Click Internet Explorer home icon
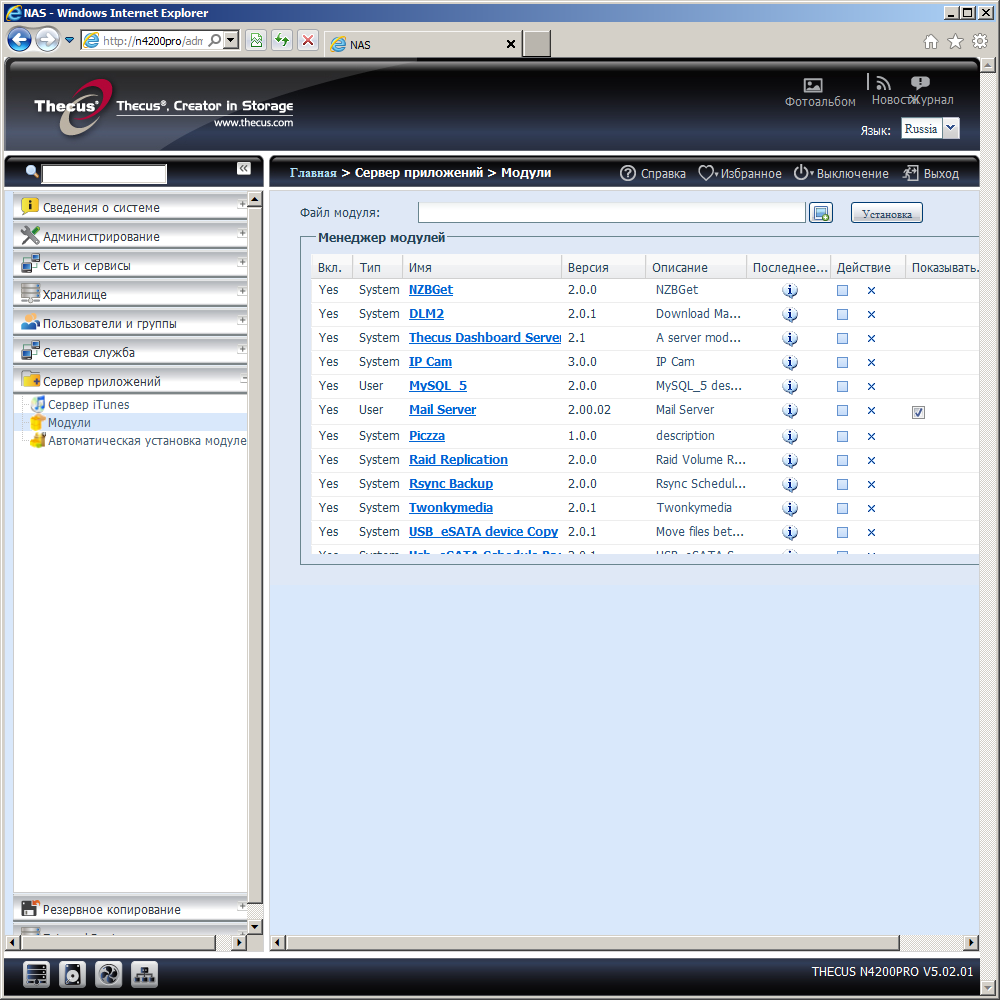The height and width of the screenshot is (1000, 1000). 930,41
